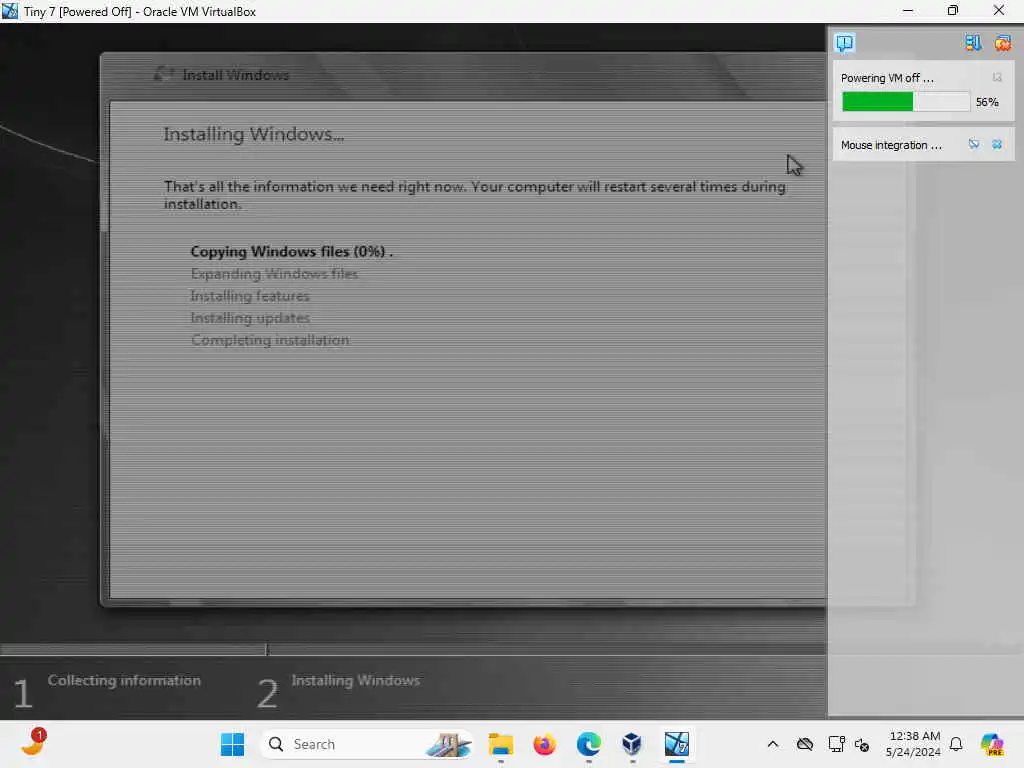Click Collecting information stage label
1024x768 pixels.
point(124,680)
